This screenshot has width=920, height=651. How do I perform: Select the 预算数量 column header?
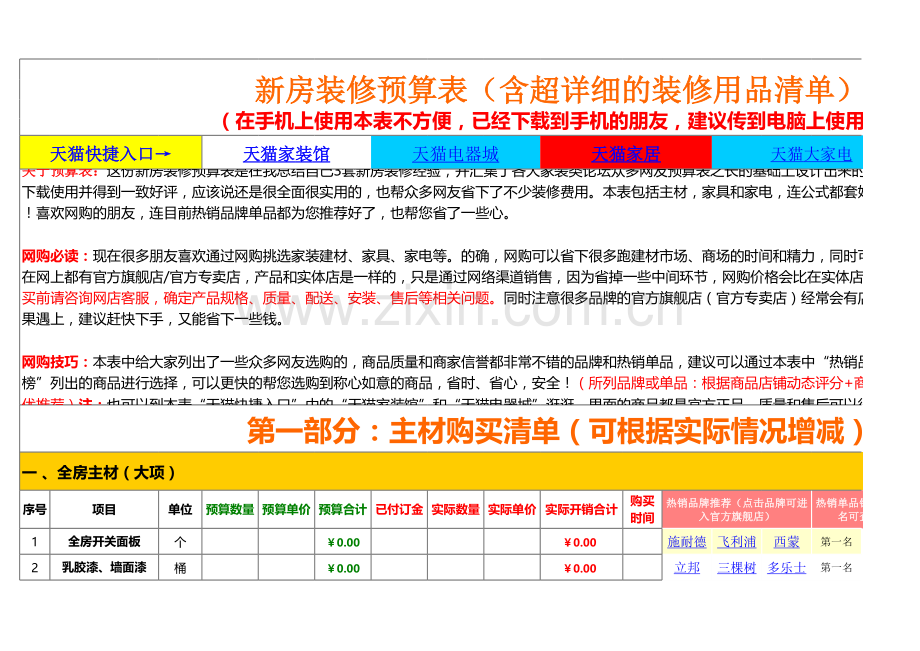230,510
